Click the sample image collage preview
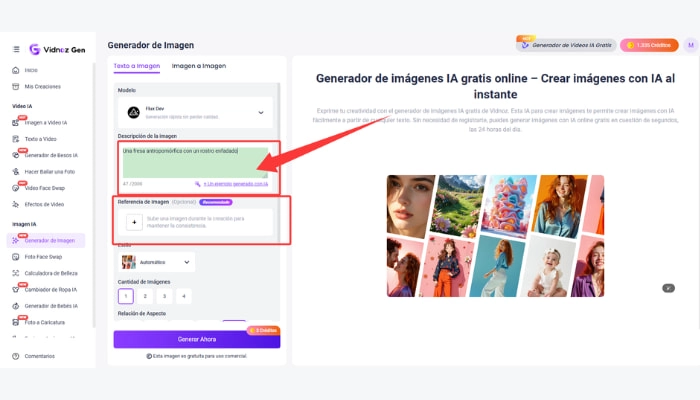Viewport: 700px width, 400px height. 495,236
